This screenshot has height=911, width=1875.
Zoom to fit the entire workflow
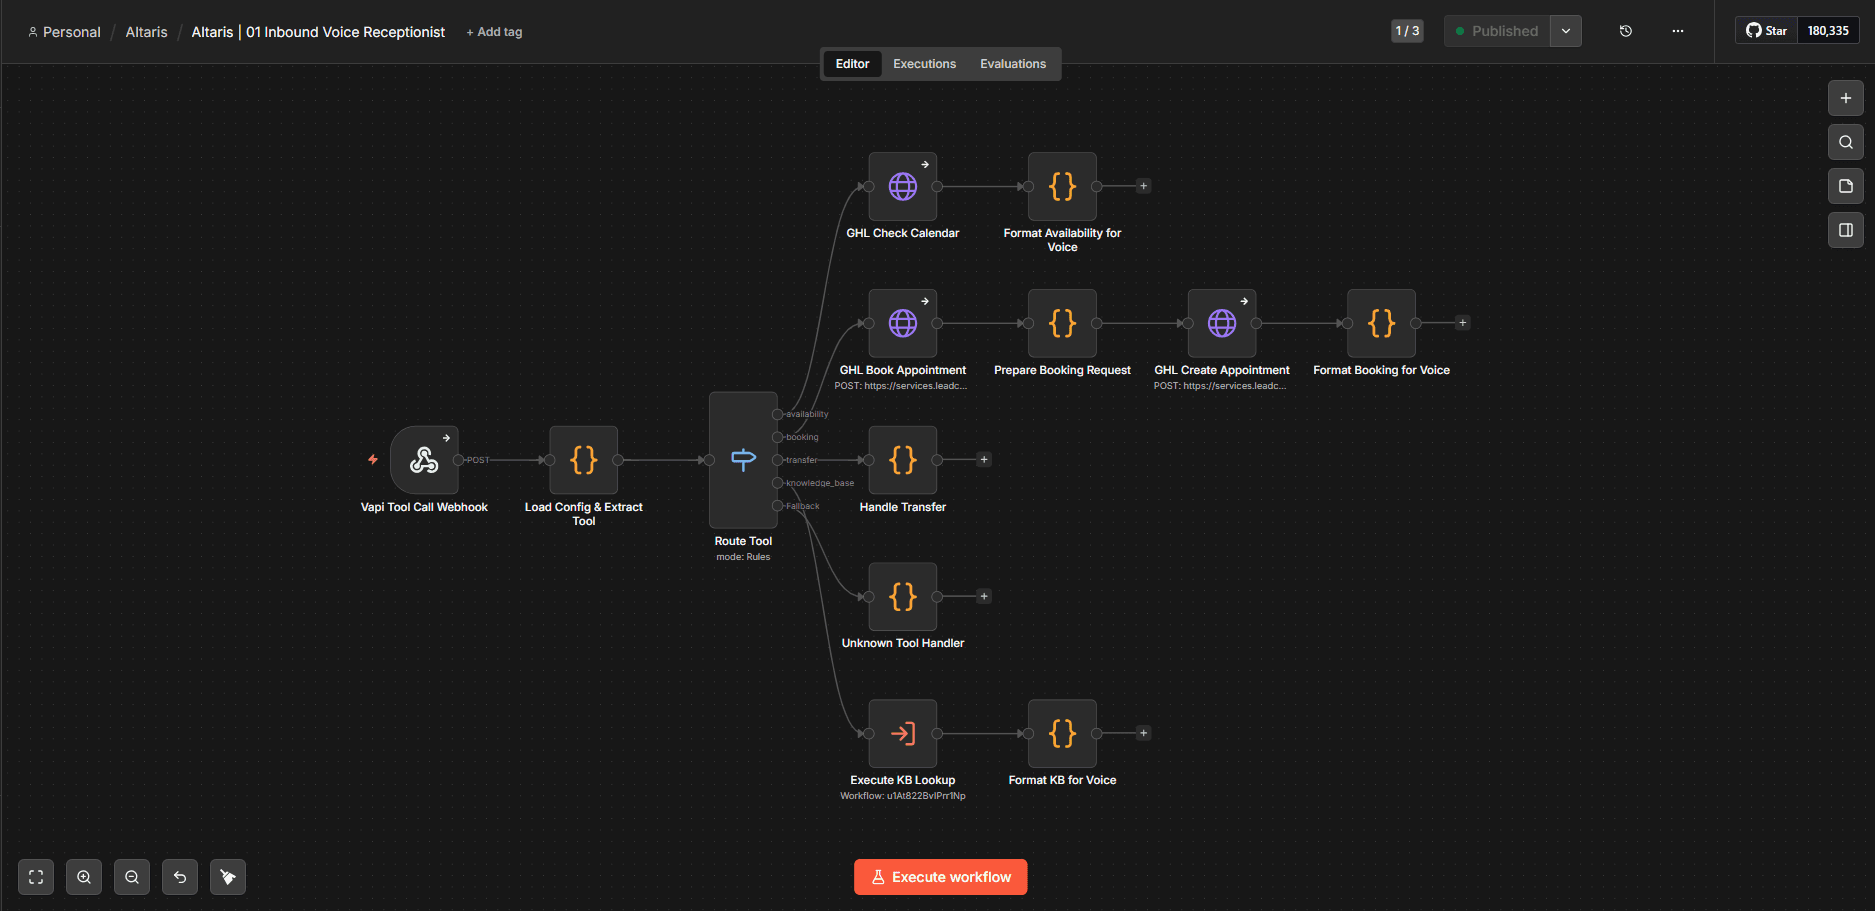[35, 877]
